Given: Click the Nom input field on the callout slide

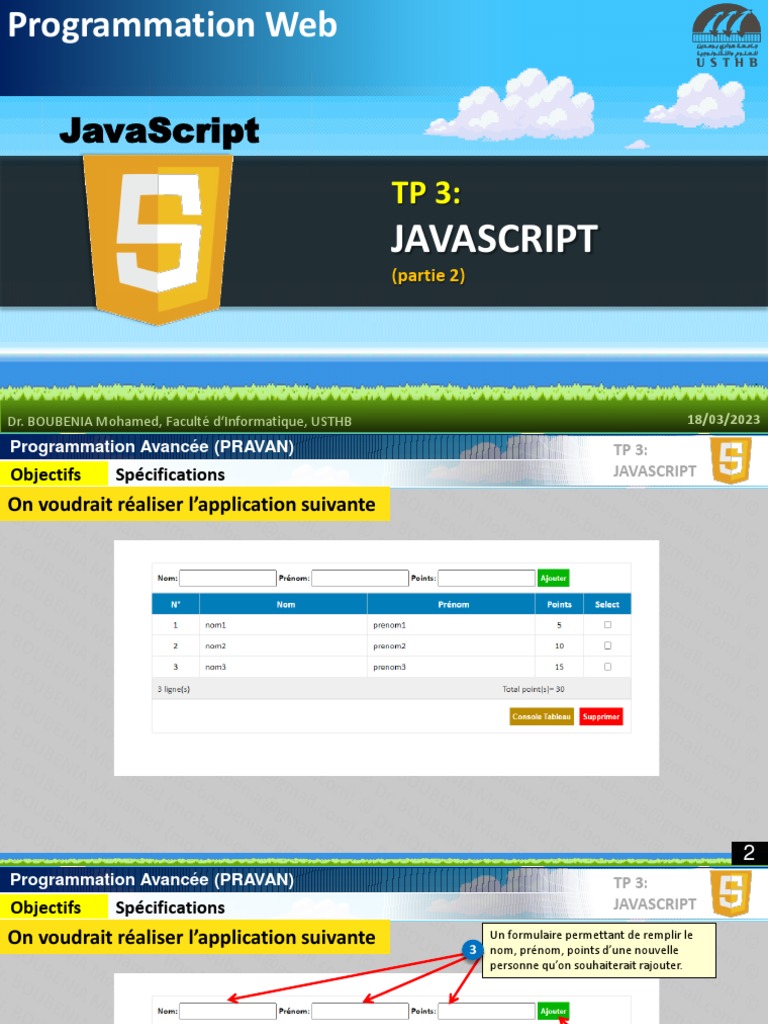Looking at the screenshot, I should click(x=227, y=1011).
